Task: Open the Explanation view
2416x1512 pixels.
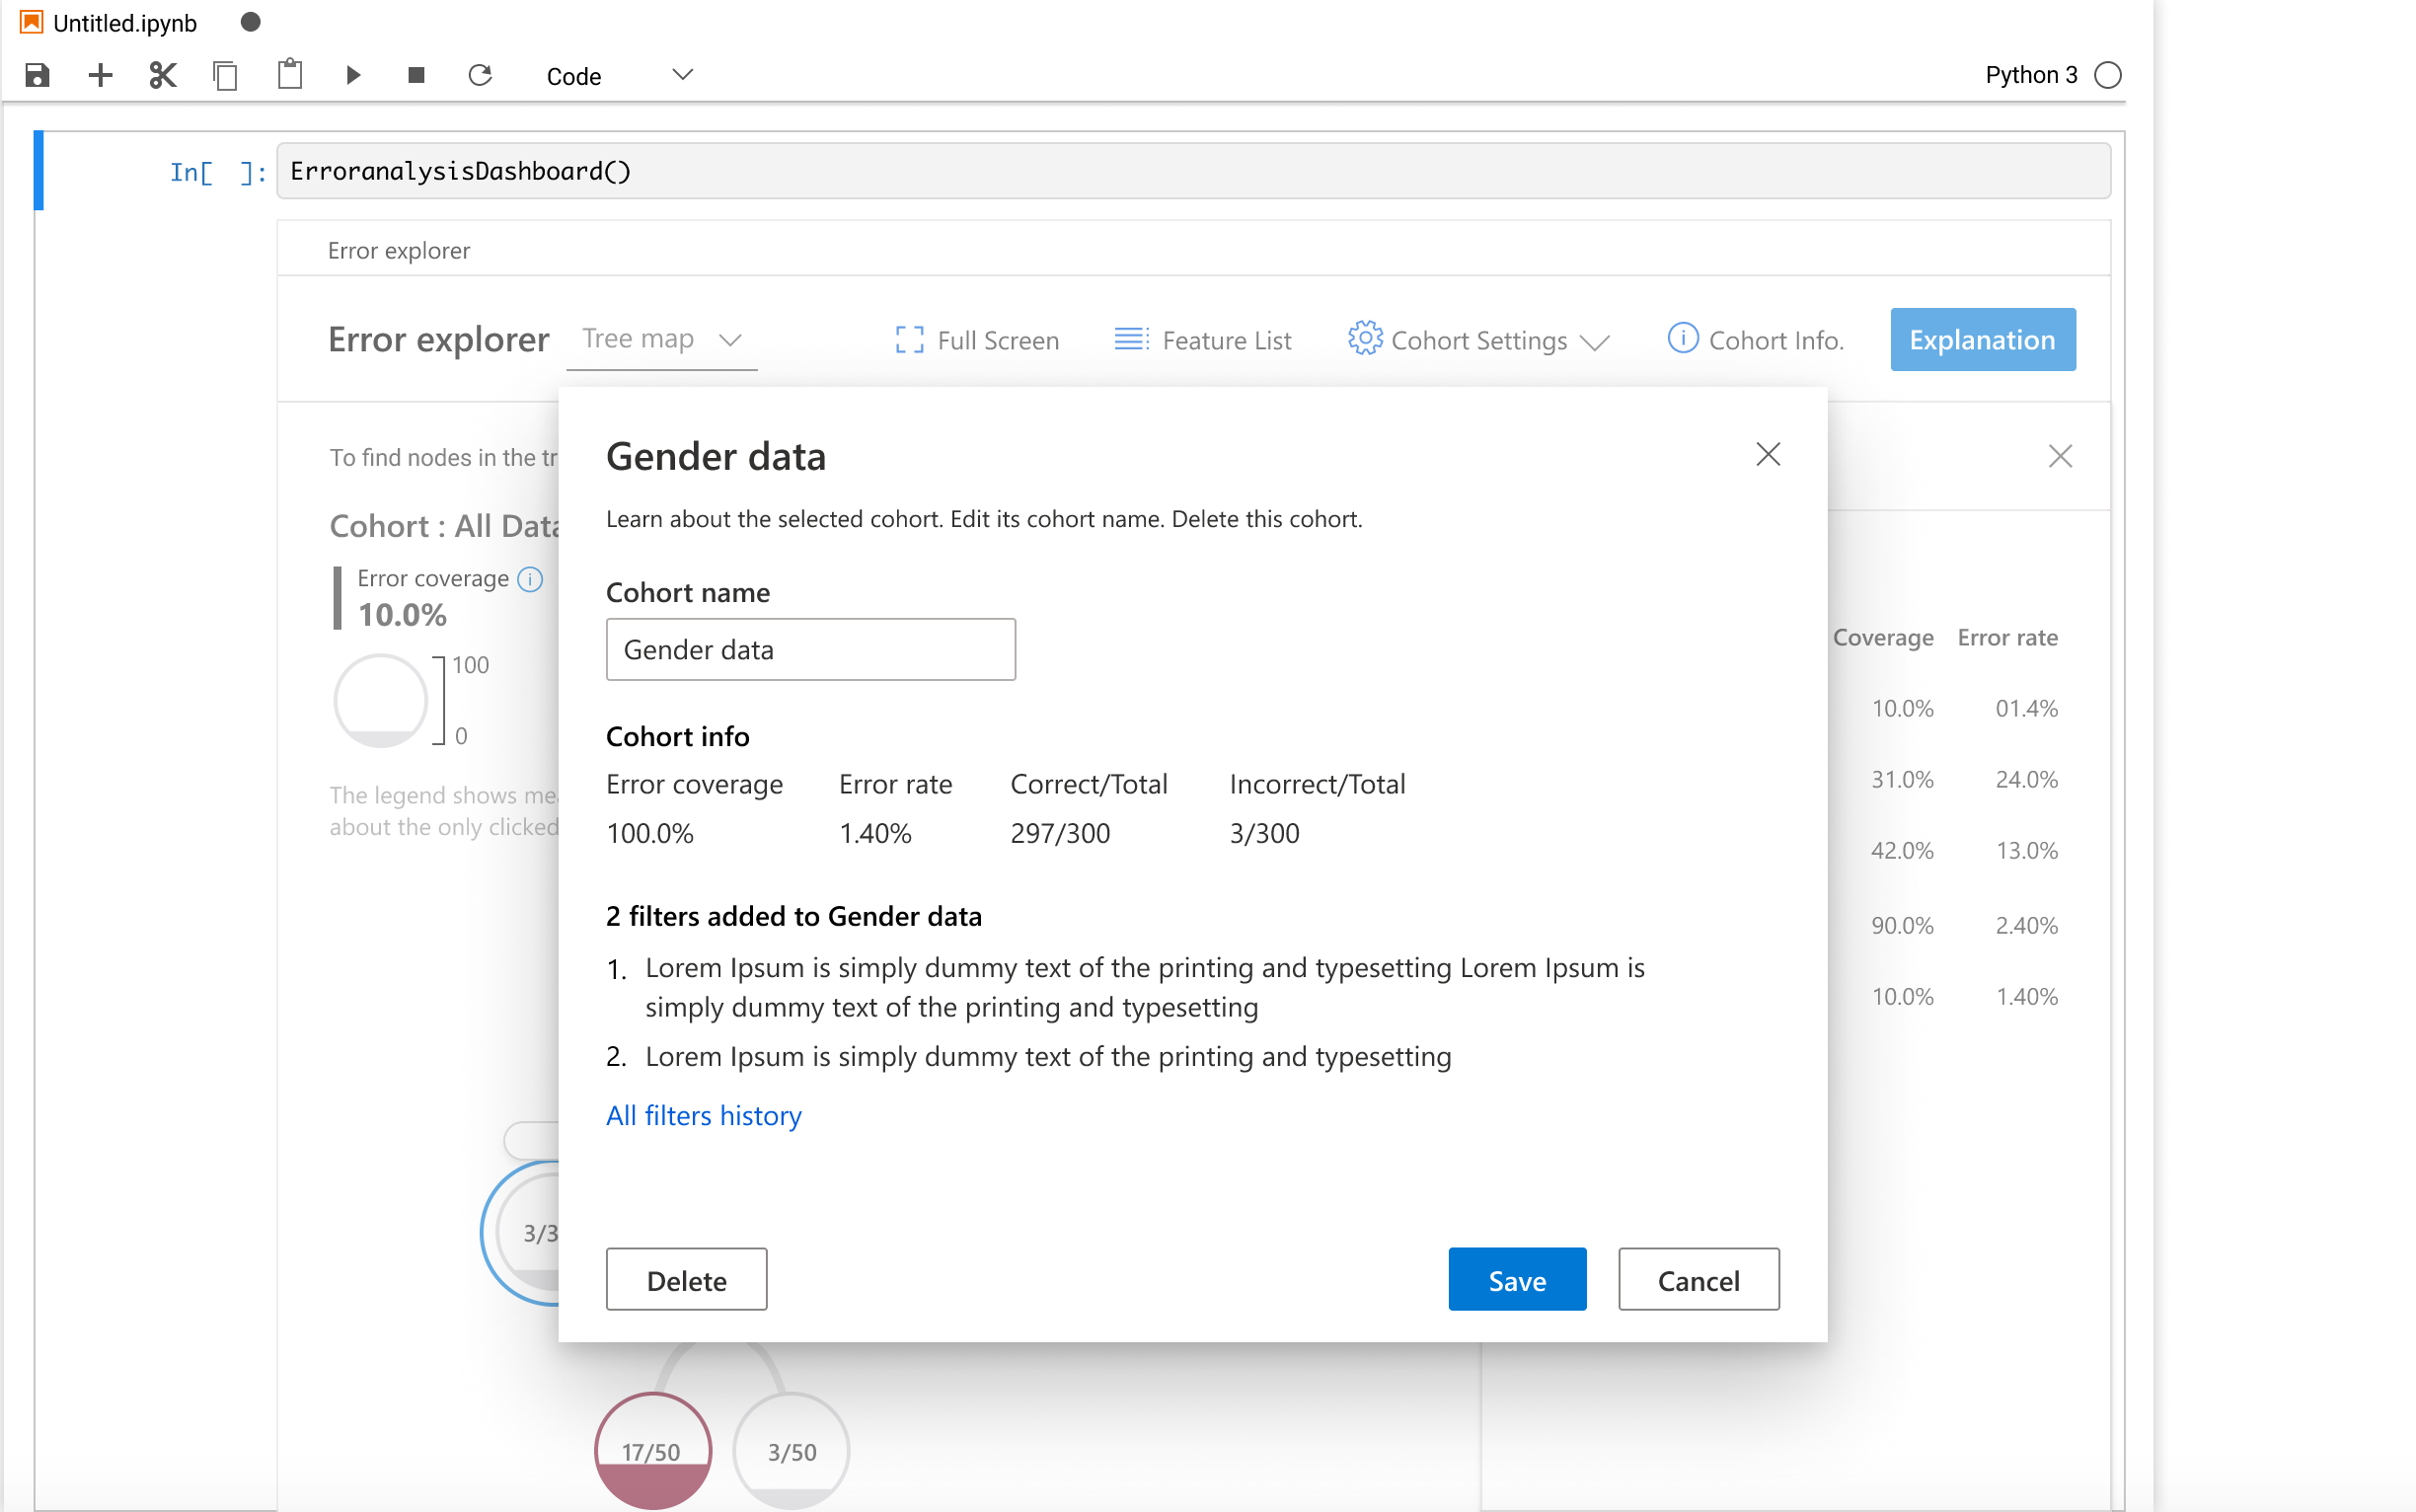Action: (x=1982, y=340)
